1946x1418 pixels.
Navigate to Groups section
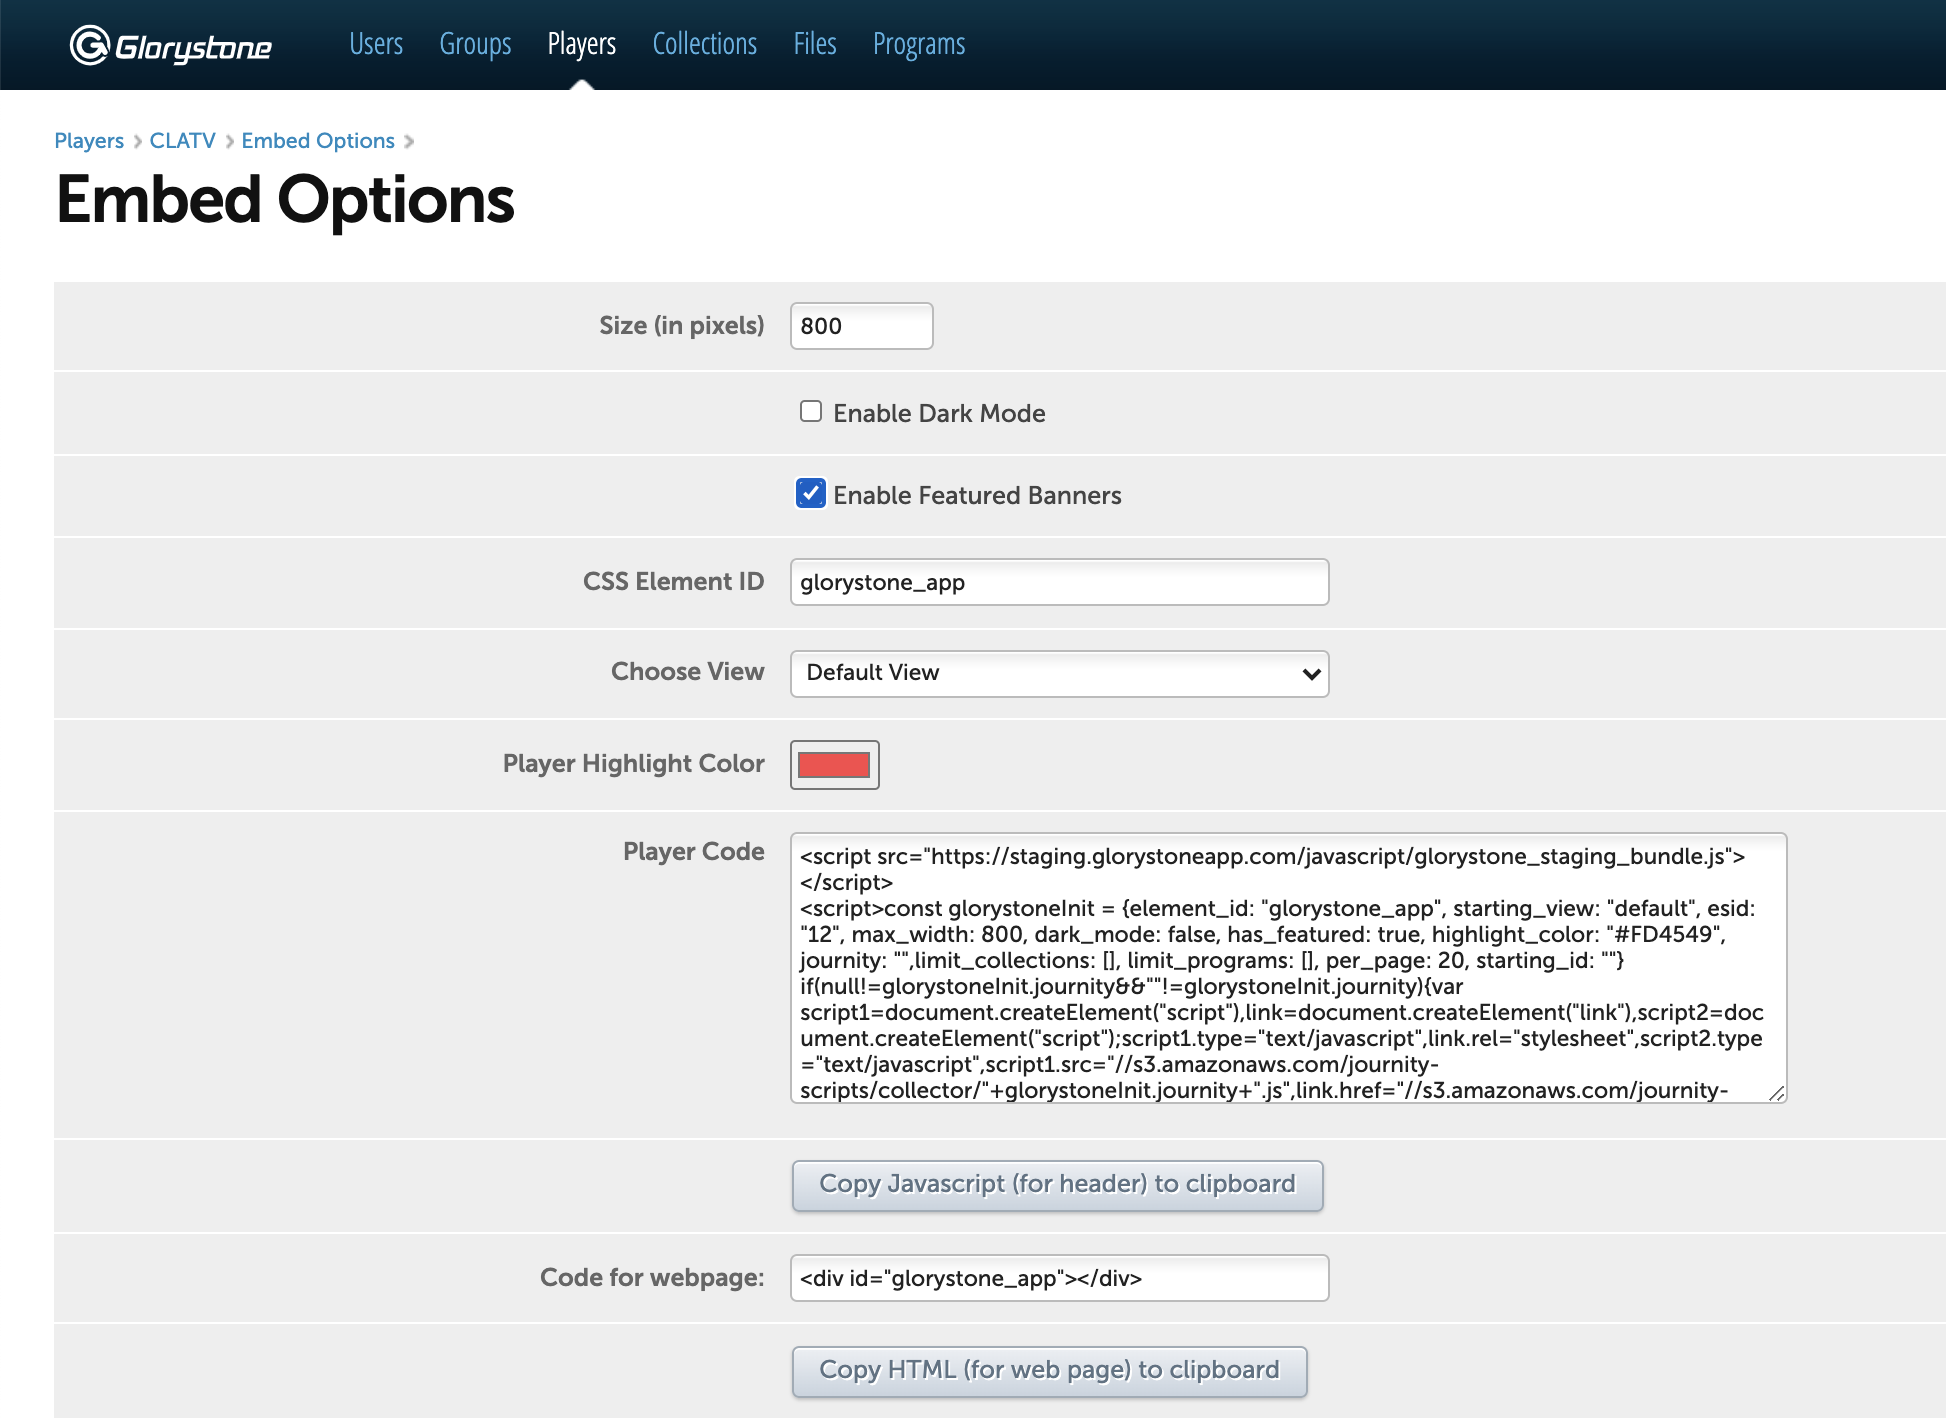click(x=474, y=44)
